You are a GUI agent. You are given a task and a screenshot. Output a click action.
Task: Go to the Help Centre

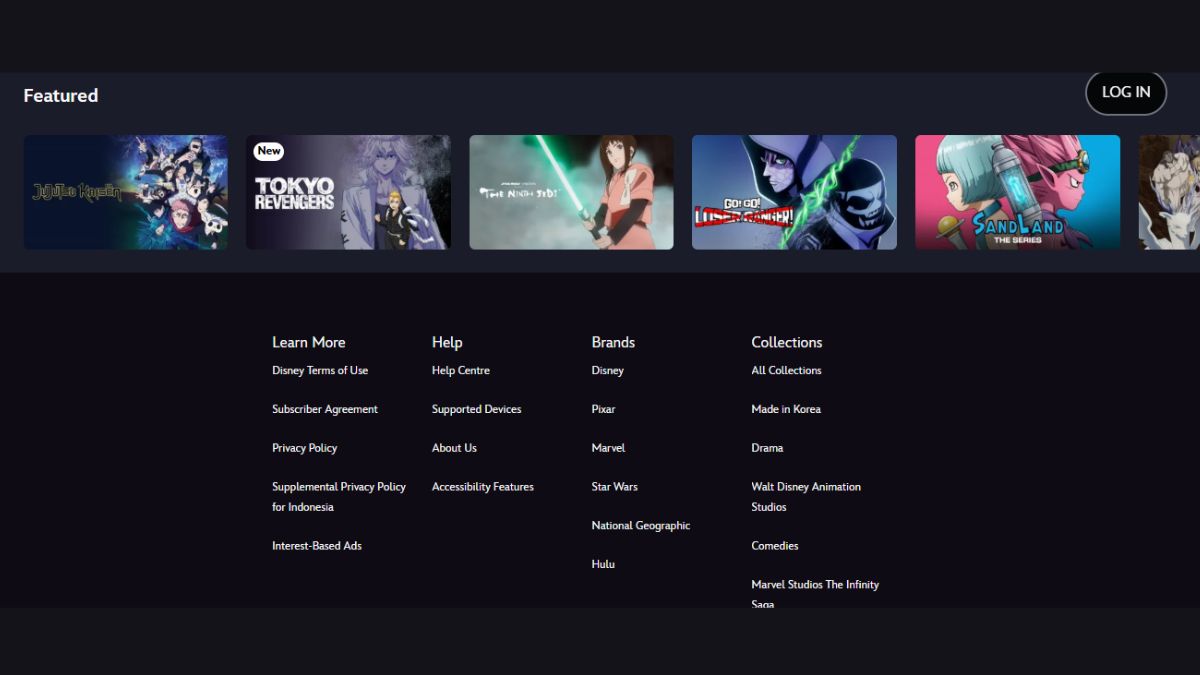(x=461, y=371)
